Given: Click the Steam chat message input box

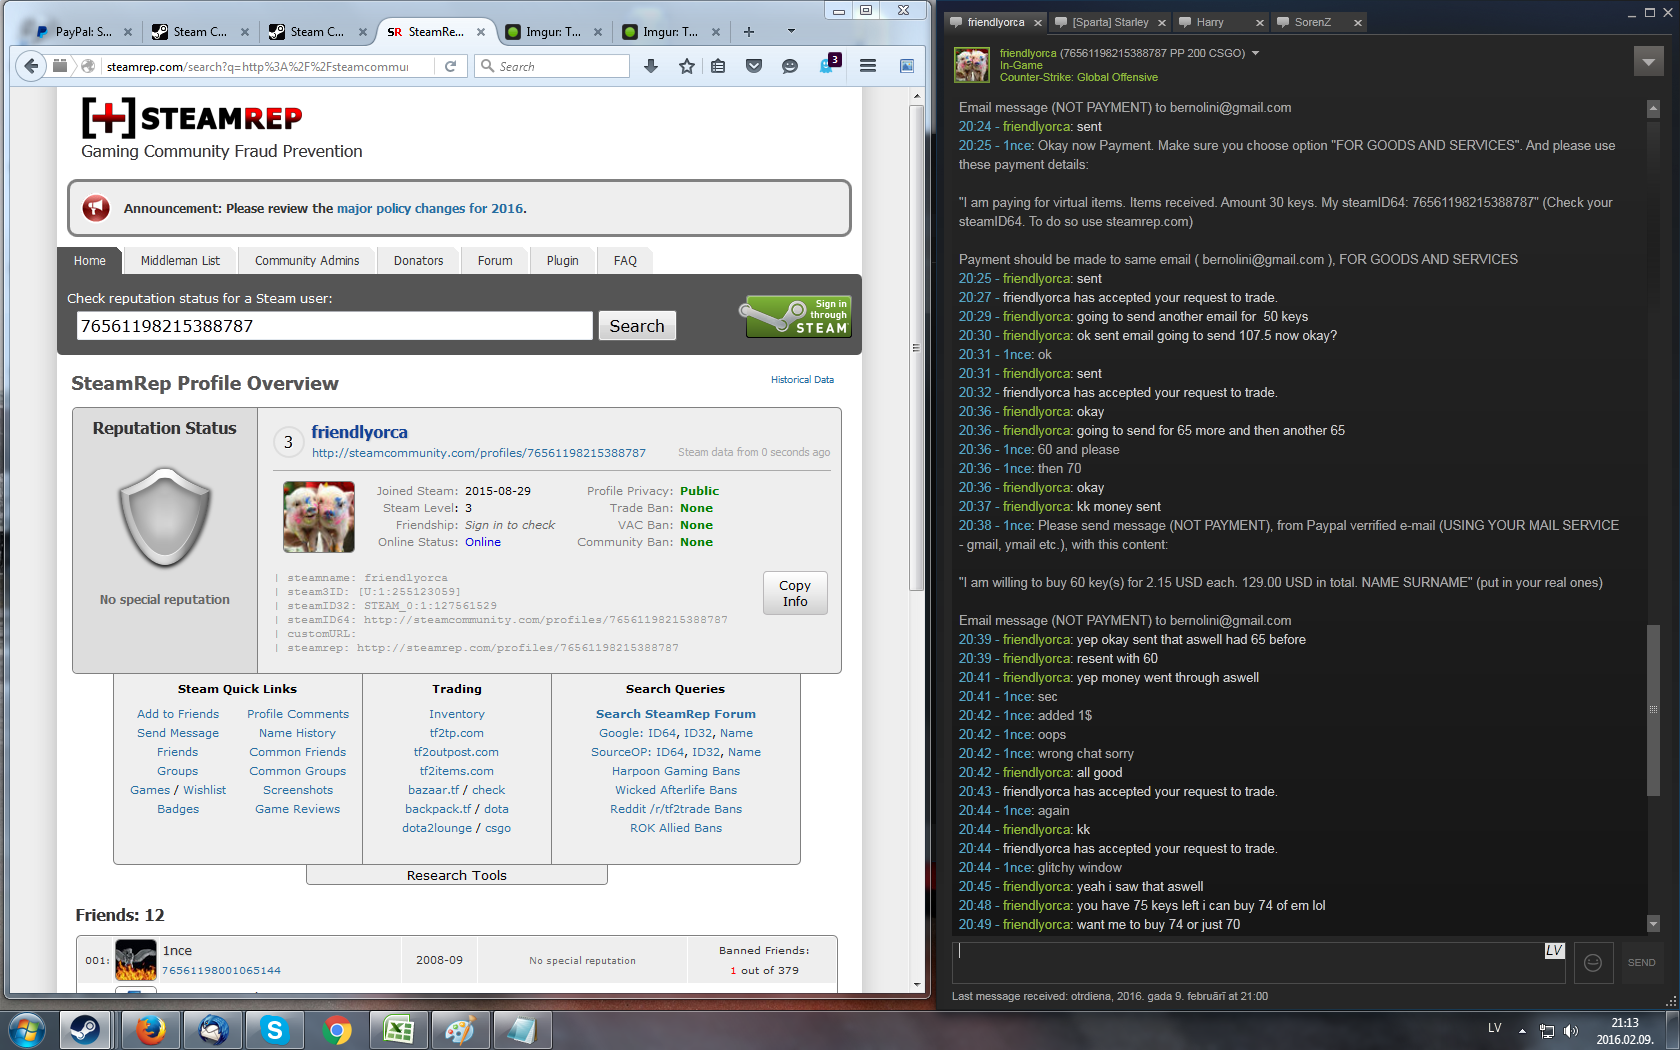Looking at the screenshot, I should pyautogui.click(x=1250, y=962).
